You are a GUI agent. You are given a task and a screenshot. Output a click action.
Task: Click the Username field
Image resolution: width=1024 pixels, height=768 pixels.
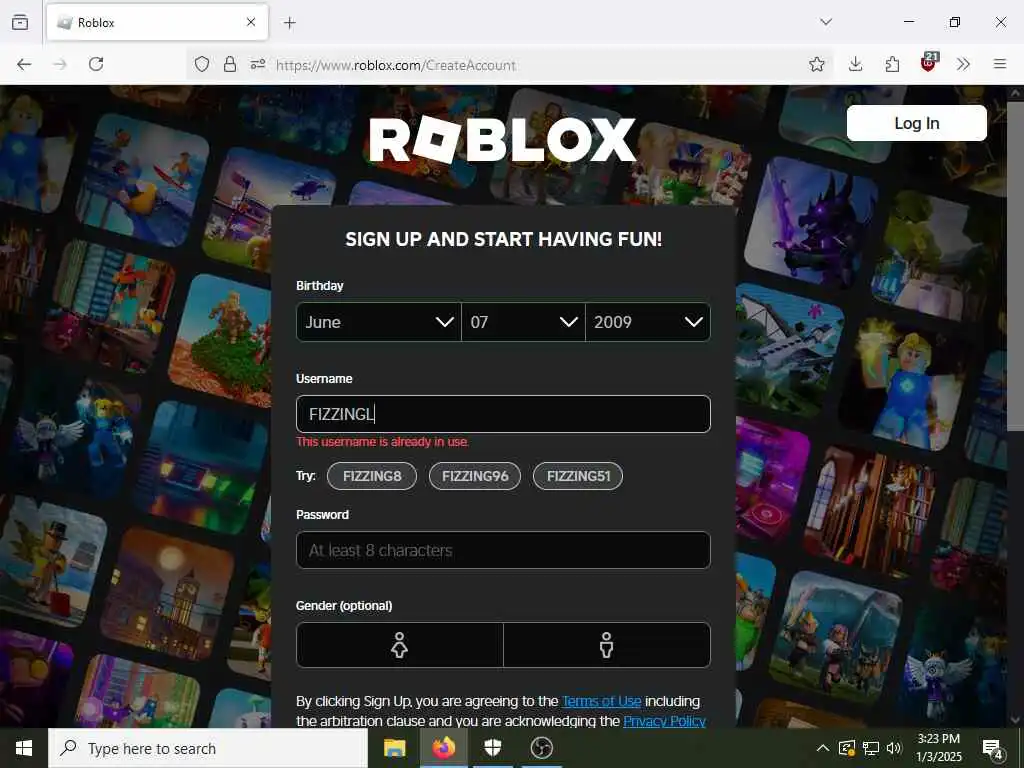click(x=503, y=414)
